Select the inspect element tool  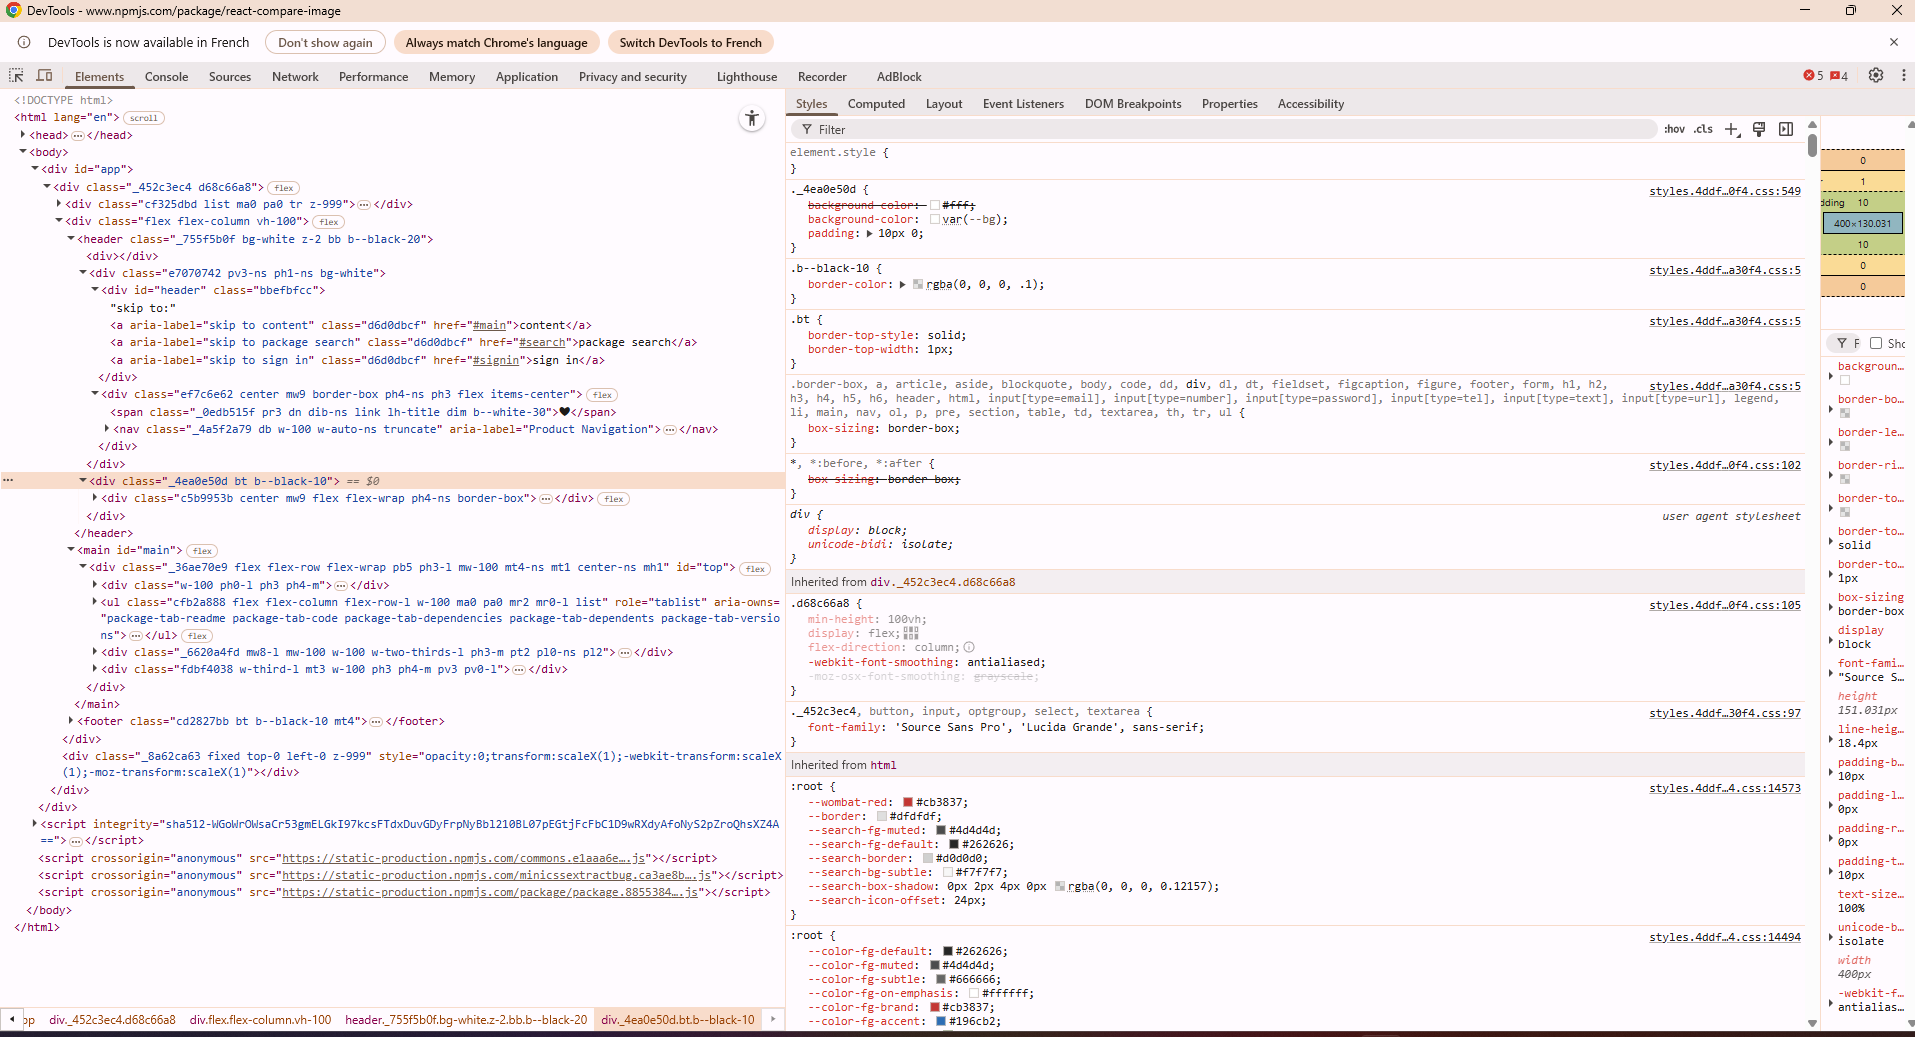pos(15,76)
